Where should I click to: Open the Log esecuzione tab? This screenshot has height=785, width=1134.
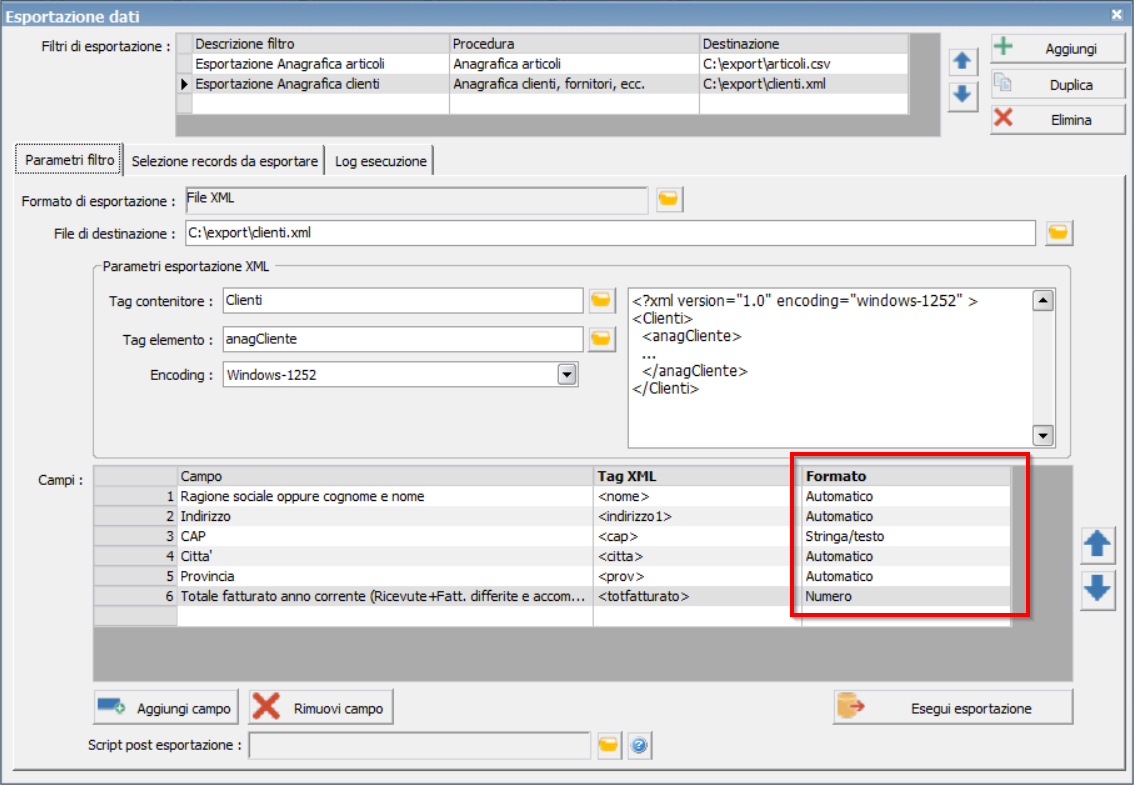coord(380,161)
